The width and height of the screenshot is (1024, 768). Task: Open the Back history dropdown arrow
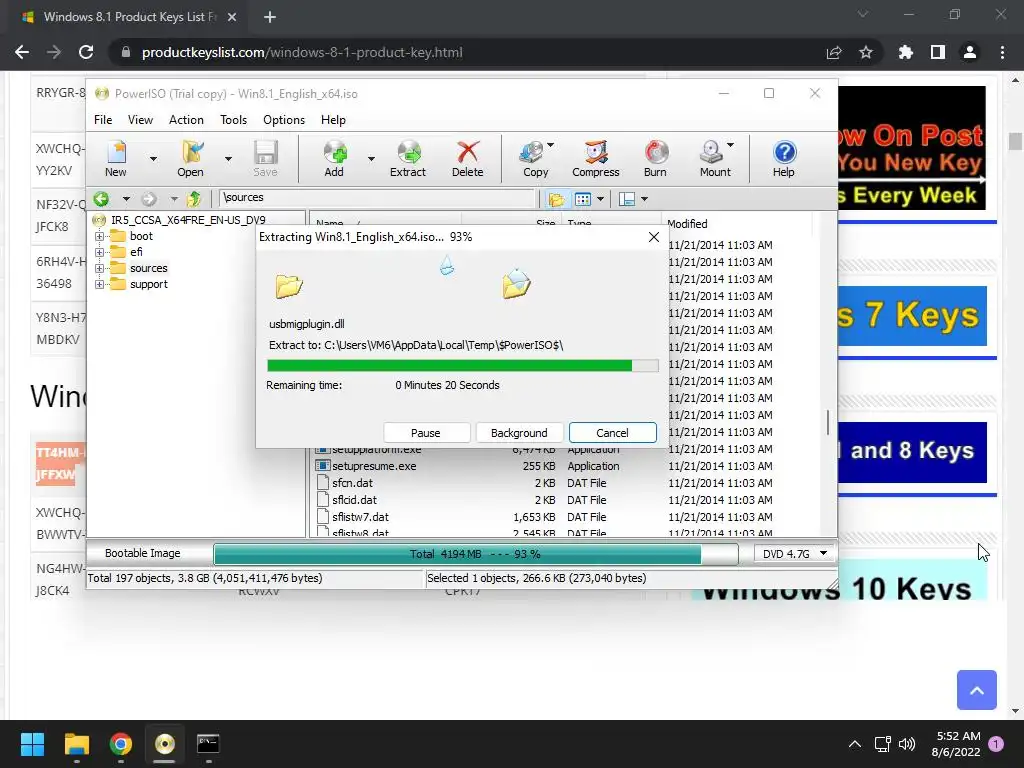[x=126, y=199]
